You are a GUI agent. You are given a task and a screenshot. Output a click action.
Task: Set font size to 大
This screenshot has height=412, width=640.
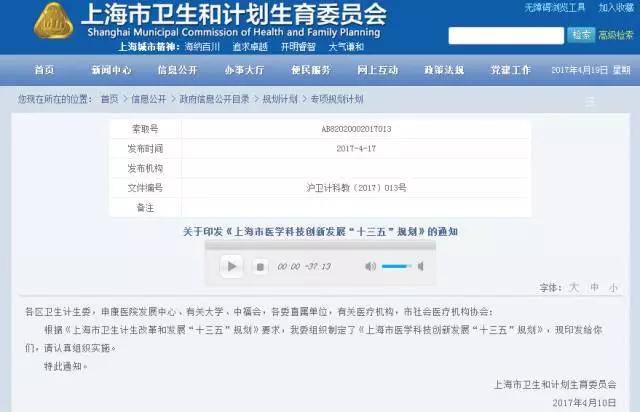tap(574, 287)
